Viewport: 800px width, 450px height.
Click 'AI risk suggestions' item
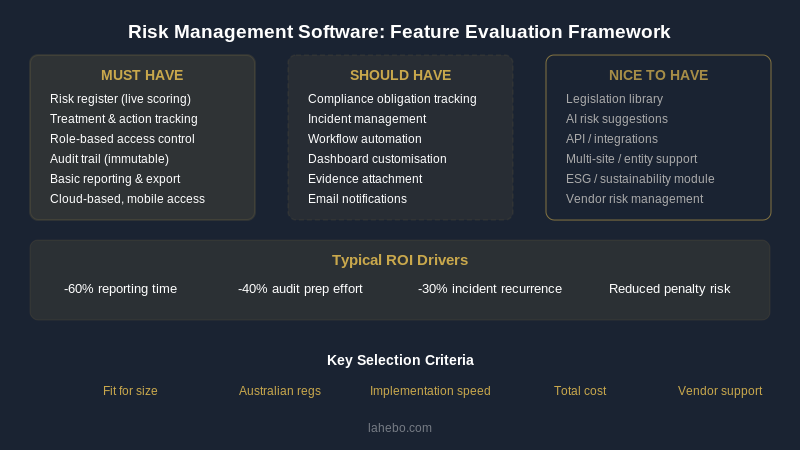point(616,119)
